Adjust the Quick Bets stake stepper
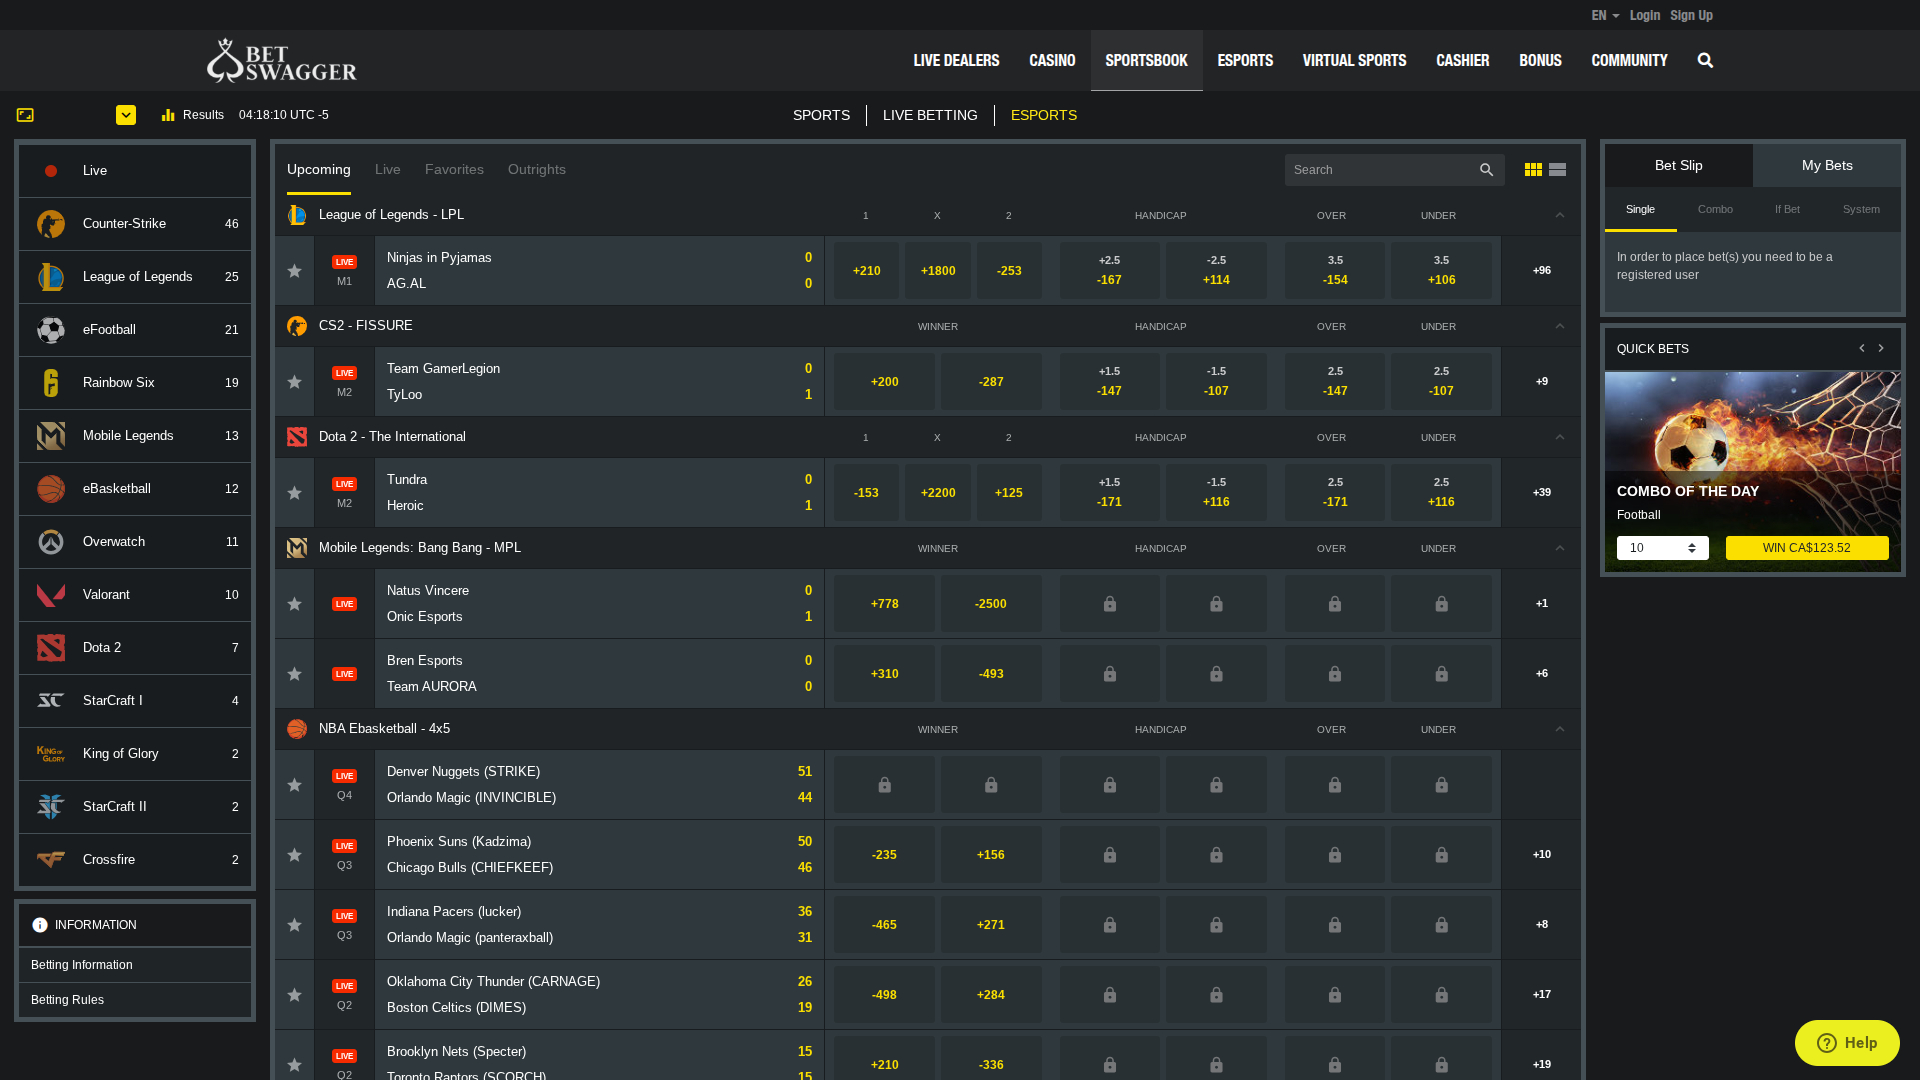The image size is (1920, 1080). coord(1691,547)
